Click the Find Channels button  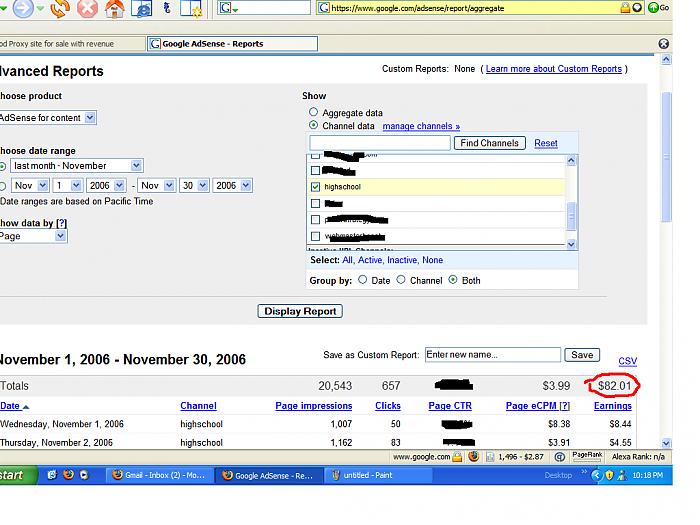[489, 143]
